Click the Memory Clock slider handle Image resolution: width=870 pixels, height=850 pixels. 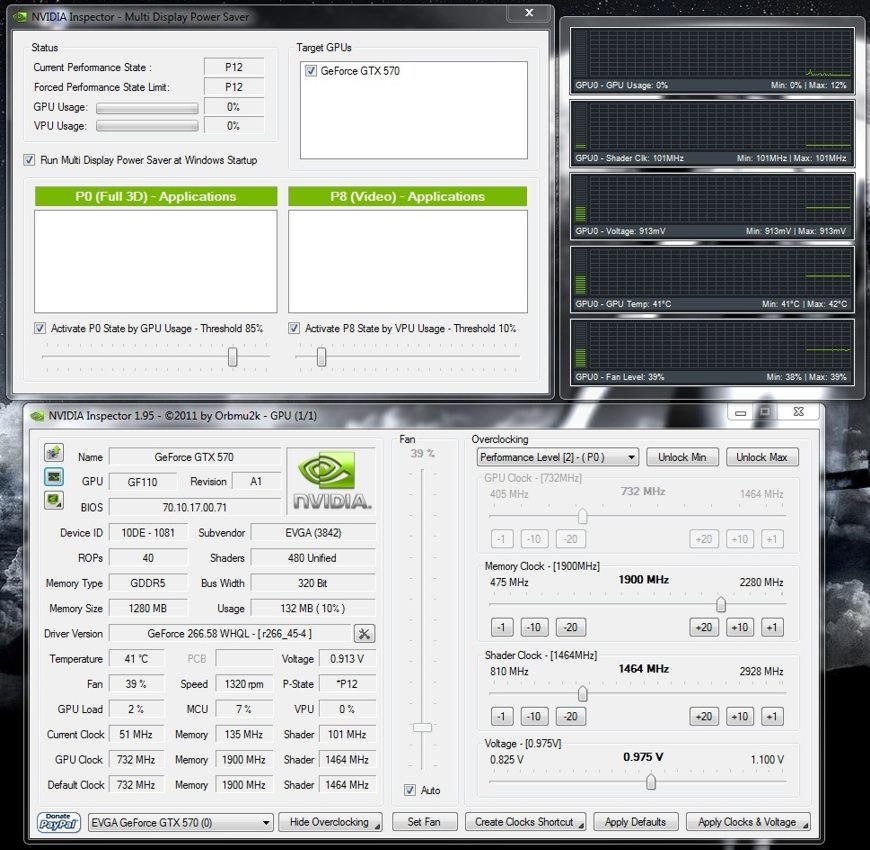[721, 604]
